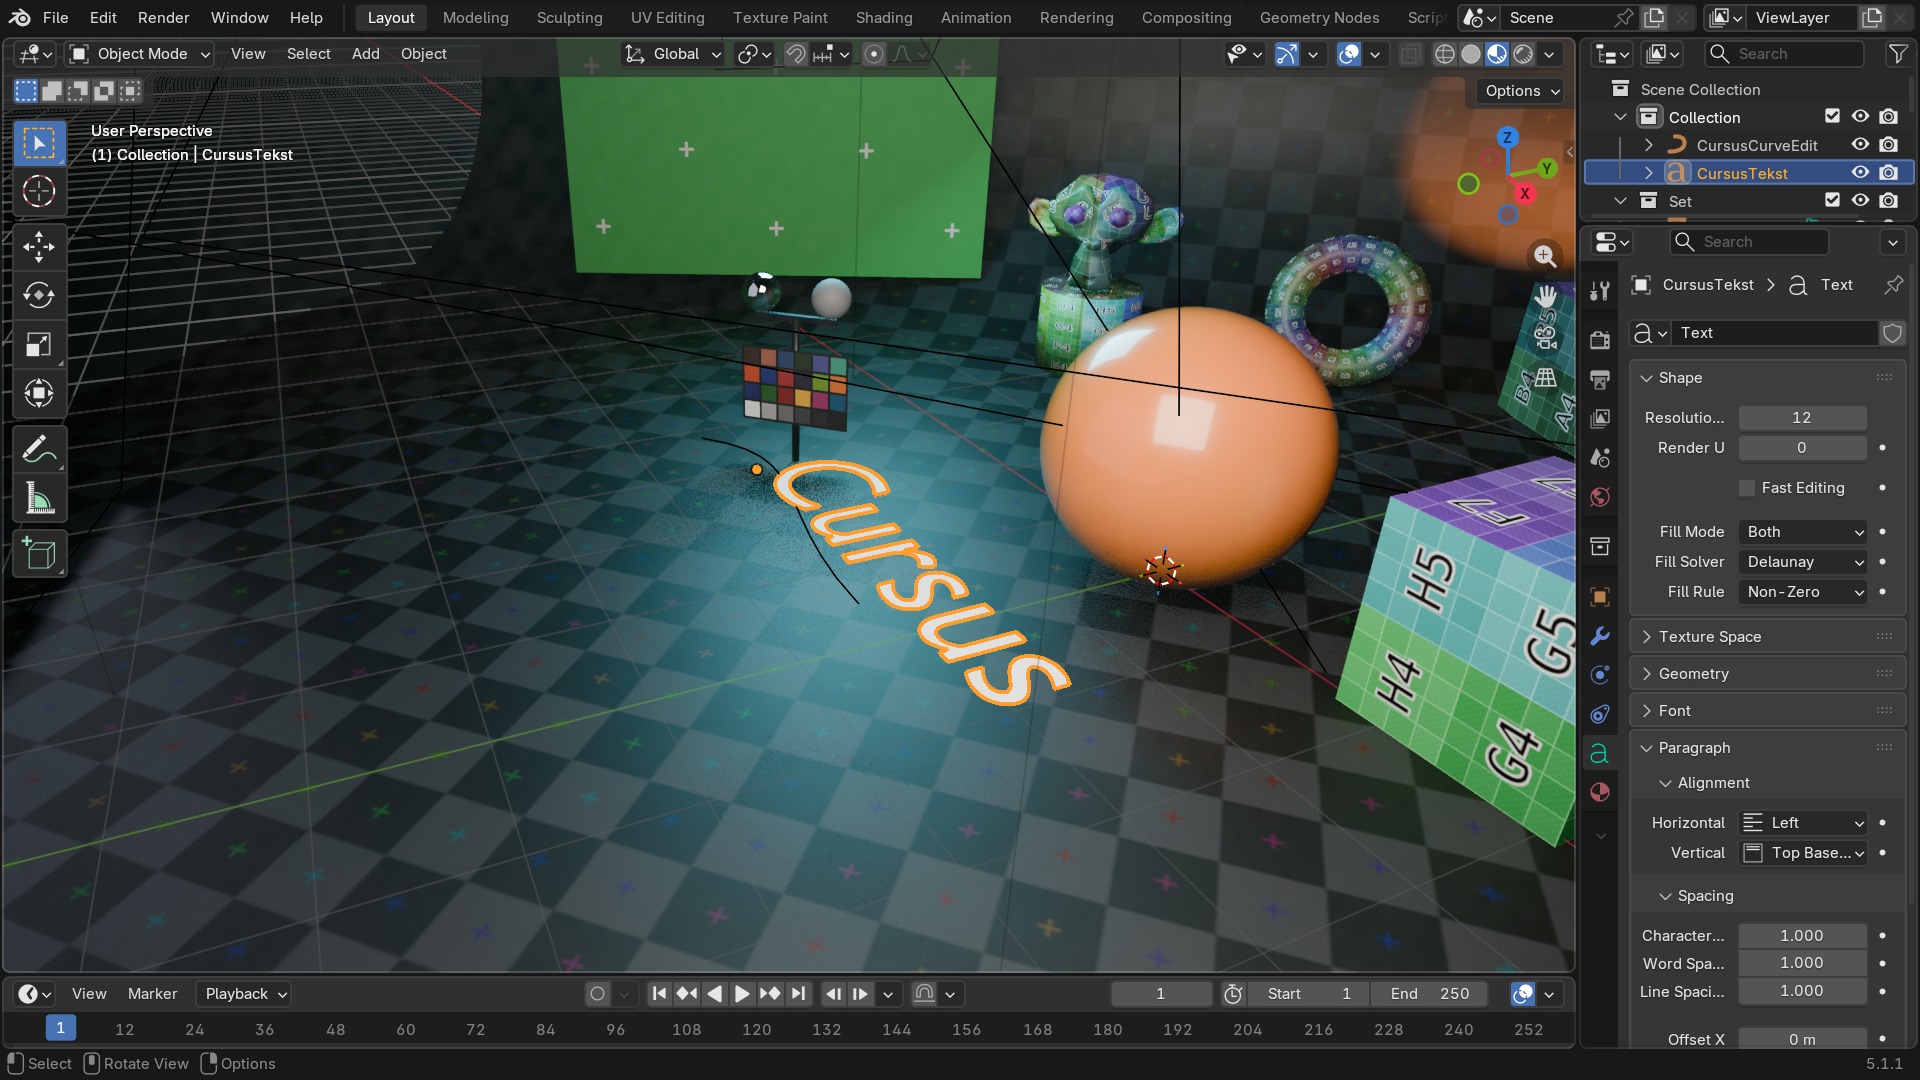
Task: Select the Move tool
Action: [39, 246]
